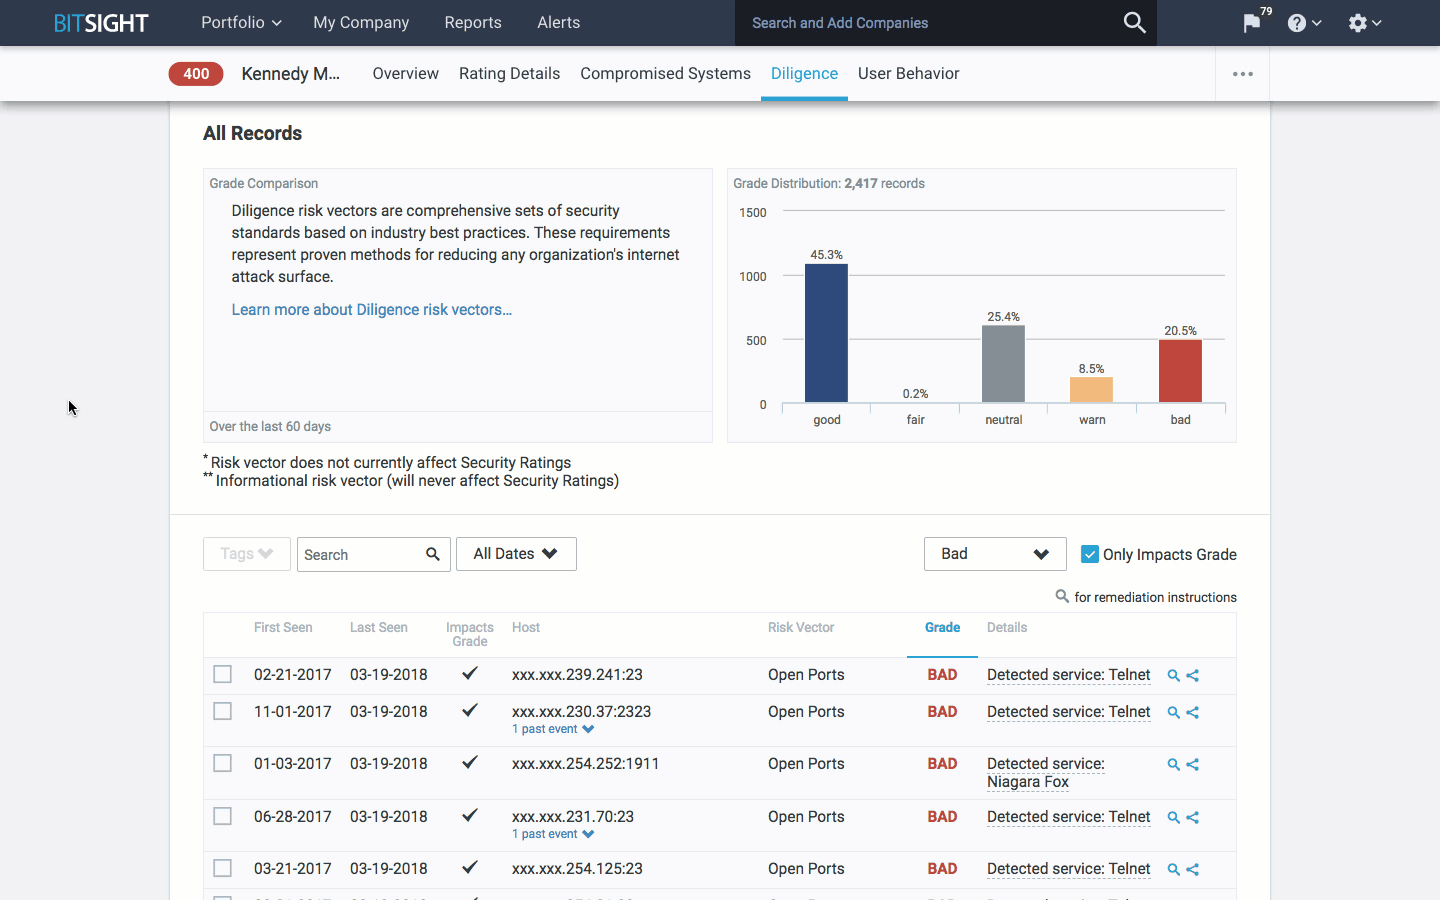Uncheck the Only Impacts Grade checkbox
Screen dimensions: 1440x900
[x=1090, y=554]
